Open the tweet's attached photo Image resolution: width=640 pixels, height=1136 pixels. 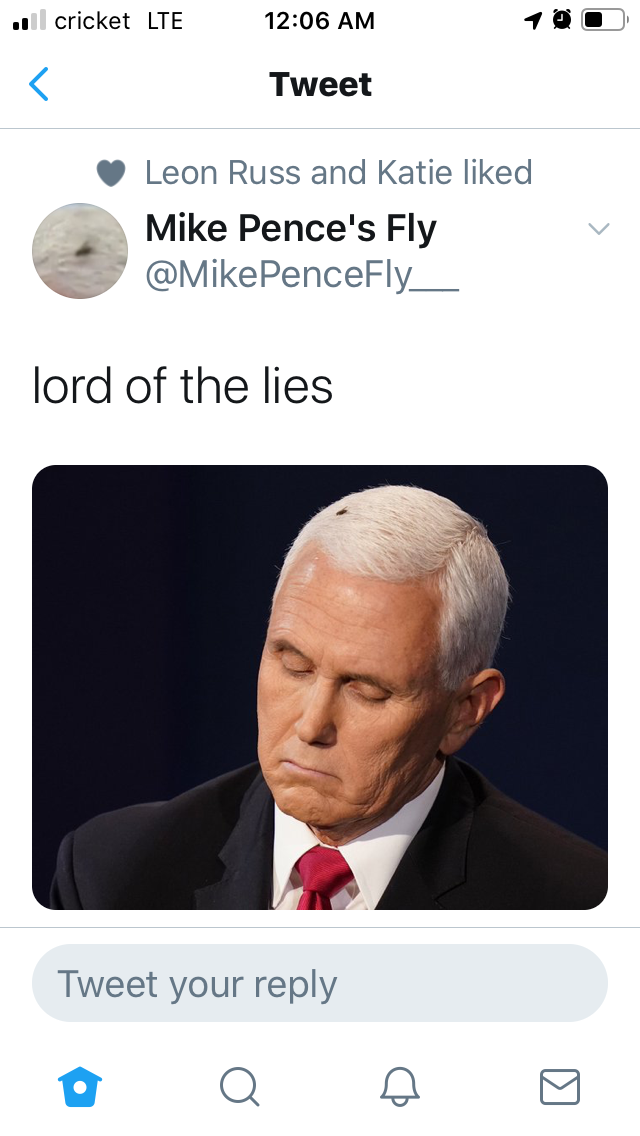(x=320, y=687)
